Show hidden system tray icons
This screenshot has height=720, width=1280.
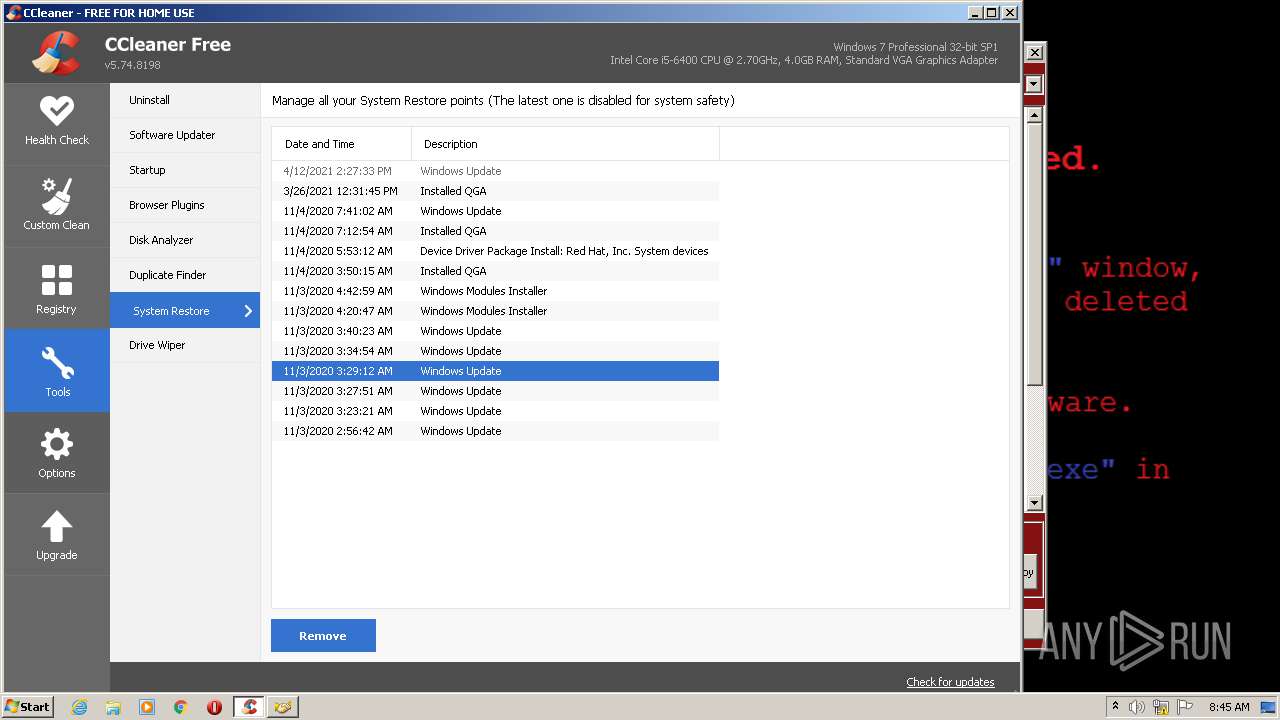[x=1115, y=707]
